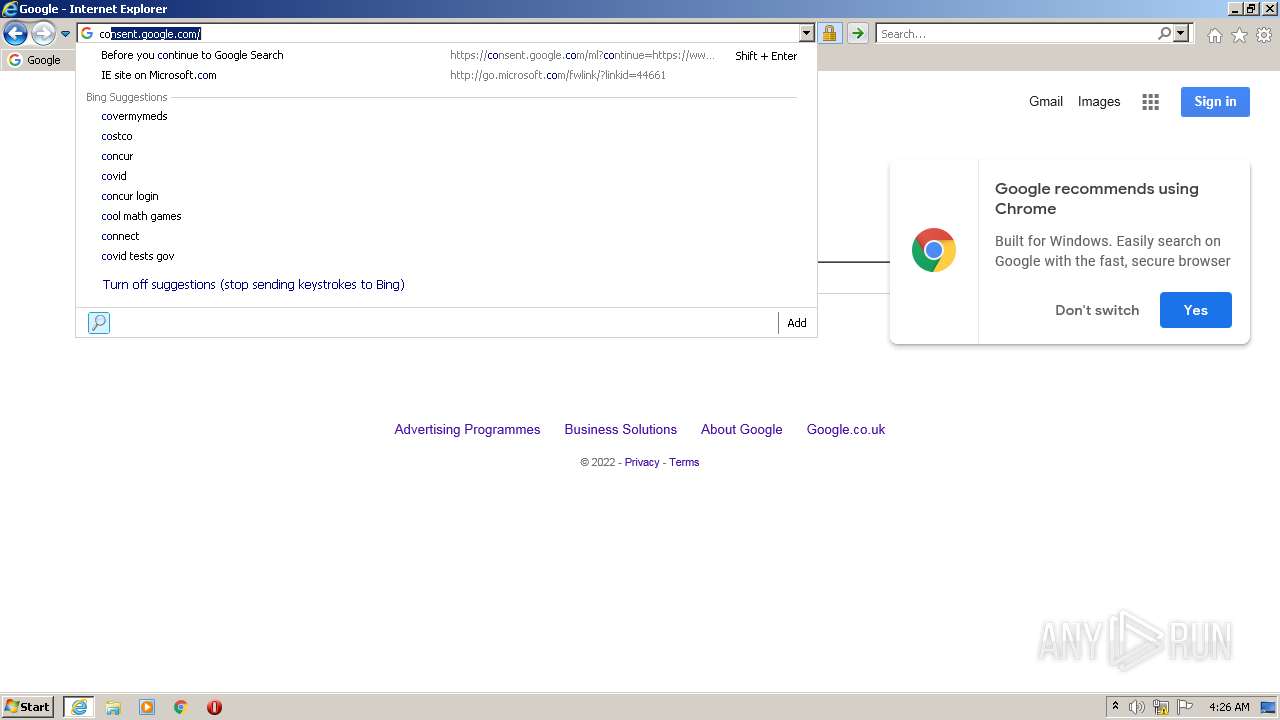Select the 'covid tests gov' suggestion
The width and height of the screenshot is (1280, 720).
[x=138, y=256]
